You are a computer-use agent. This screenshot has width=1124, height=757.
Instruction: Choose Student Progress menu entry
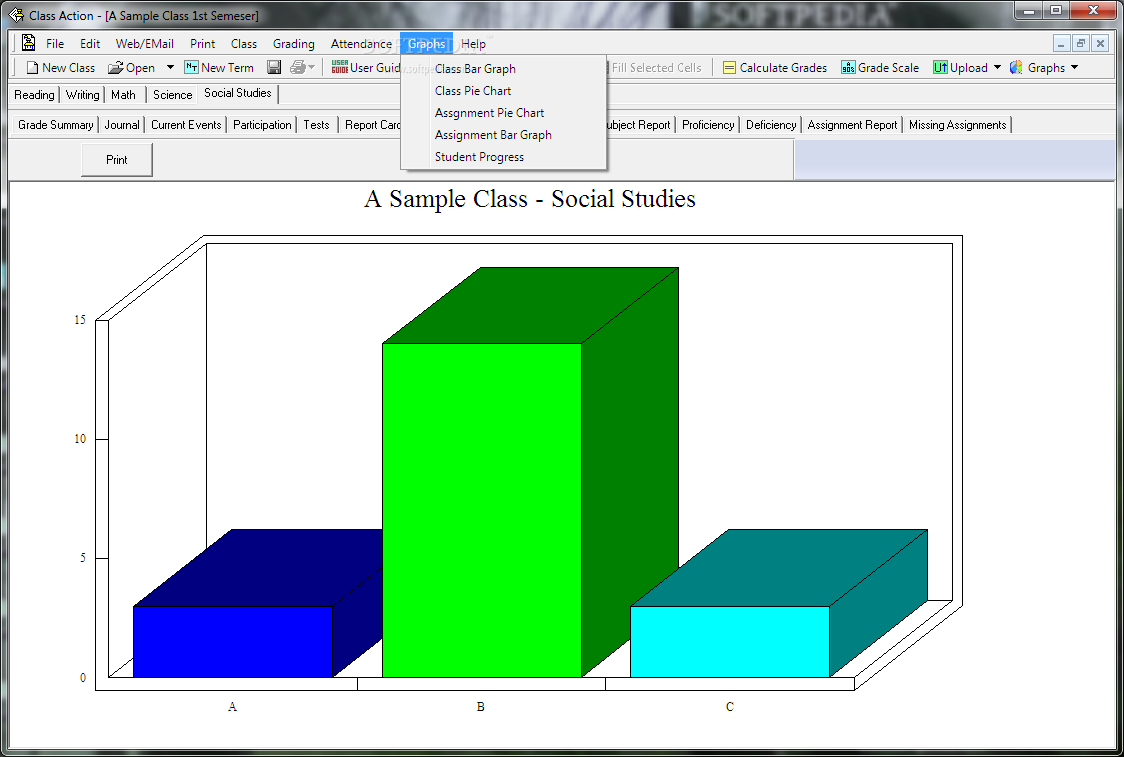pyautogui.click(x=503, y=157)
